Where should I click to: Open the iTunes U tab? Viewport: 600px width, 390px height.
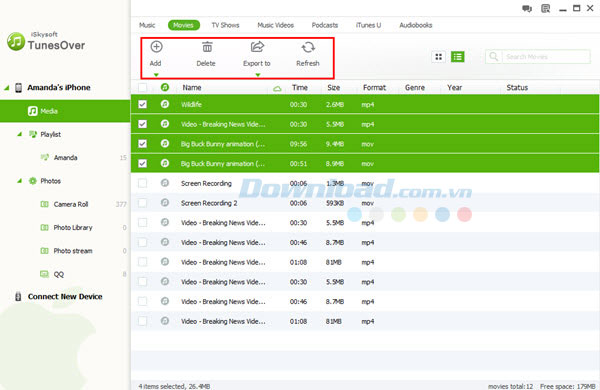[x=368, y=25]
